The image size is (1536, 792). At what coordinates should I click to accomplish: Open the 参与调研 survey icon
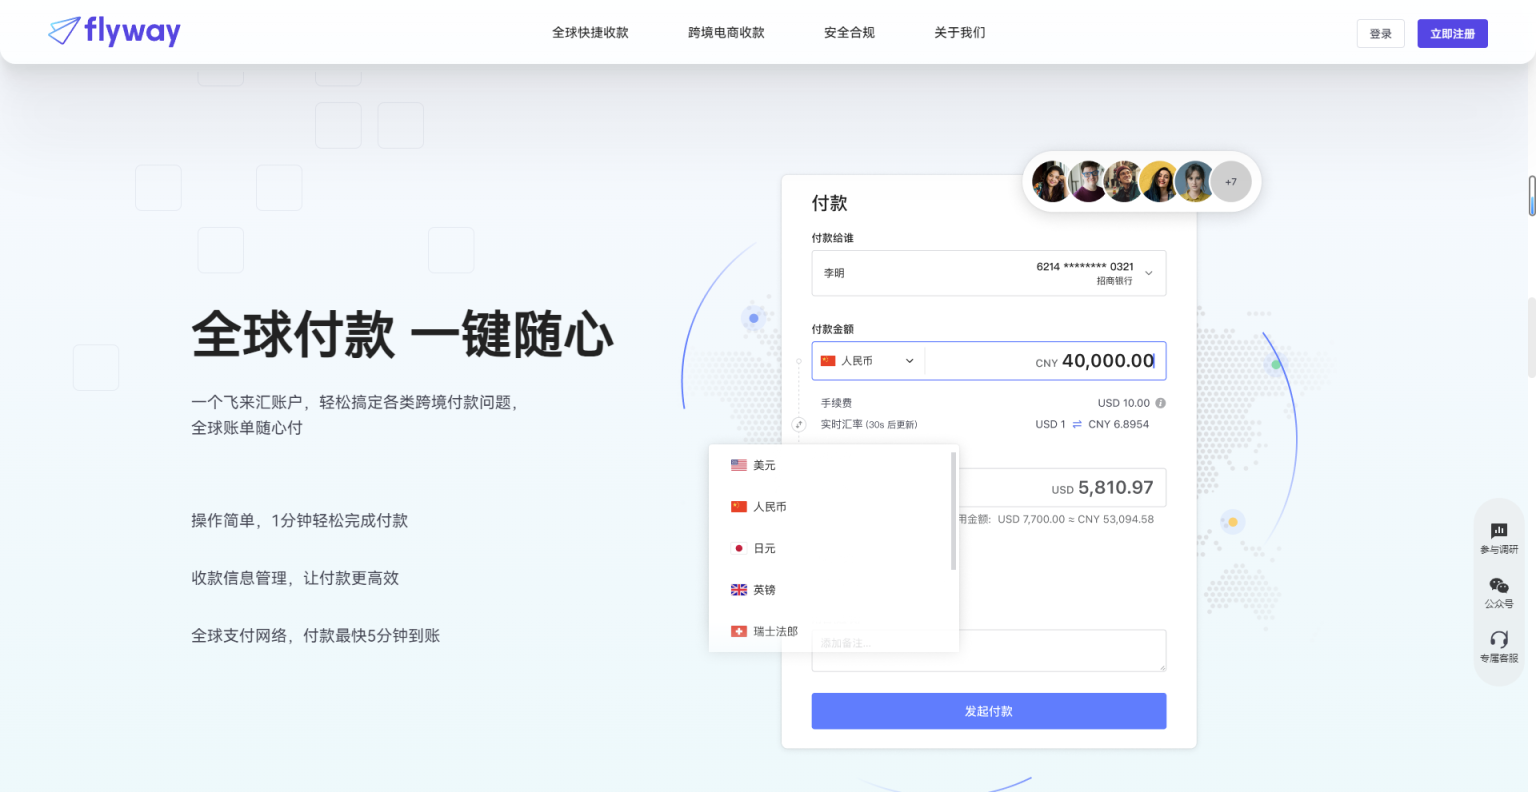[x=1498, y=531]
